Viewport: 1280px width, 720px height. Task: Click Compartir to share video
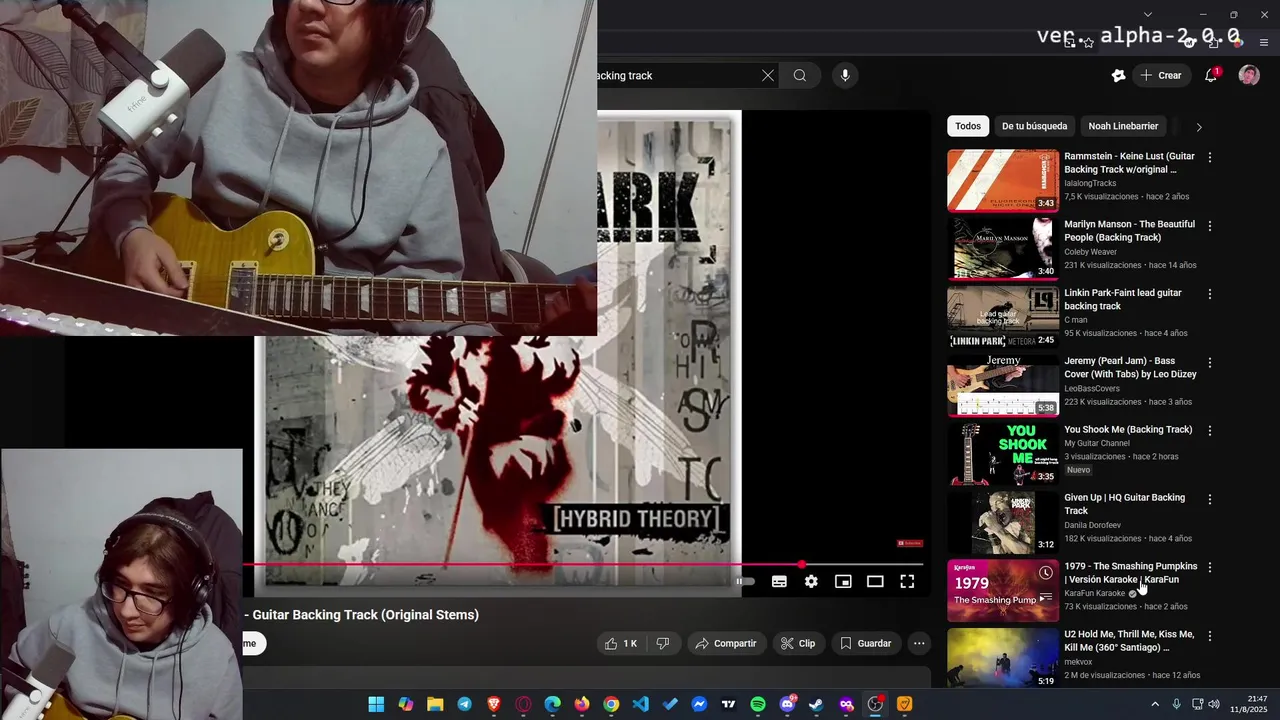726,643
